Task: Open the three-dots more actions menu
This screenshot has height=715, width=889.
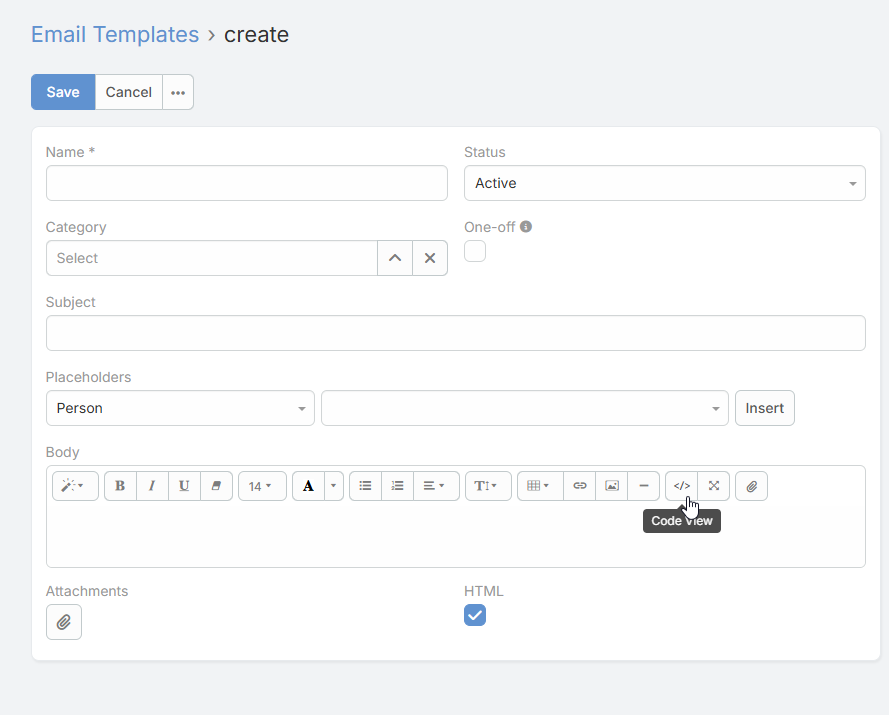Action: coord(178,92)
